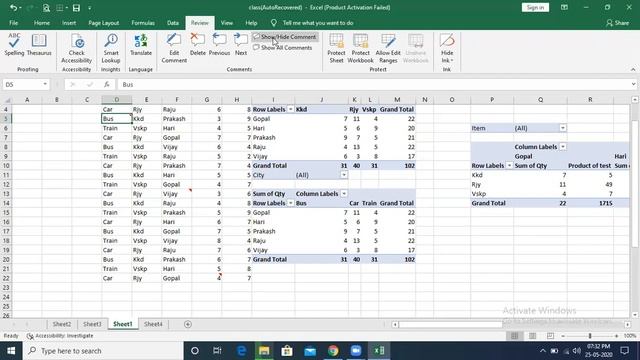640x360 pixels.
Task: Click zoom out minus button
Action: click(x=563, y=336)
